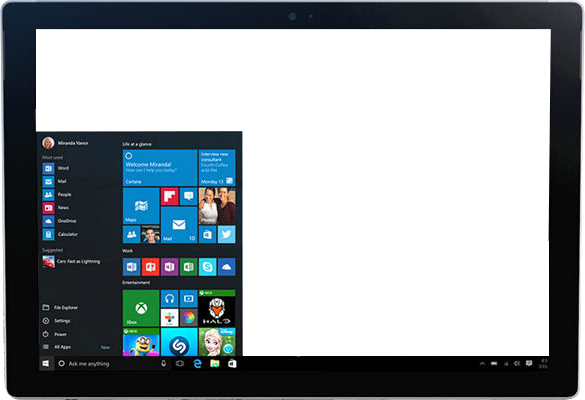This screenshot has height=400, width=585.
Task: Open the Groove Music headphones tile
Action: (169, 299)
